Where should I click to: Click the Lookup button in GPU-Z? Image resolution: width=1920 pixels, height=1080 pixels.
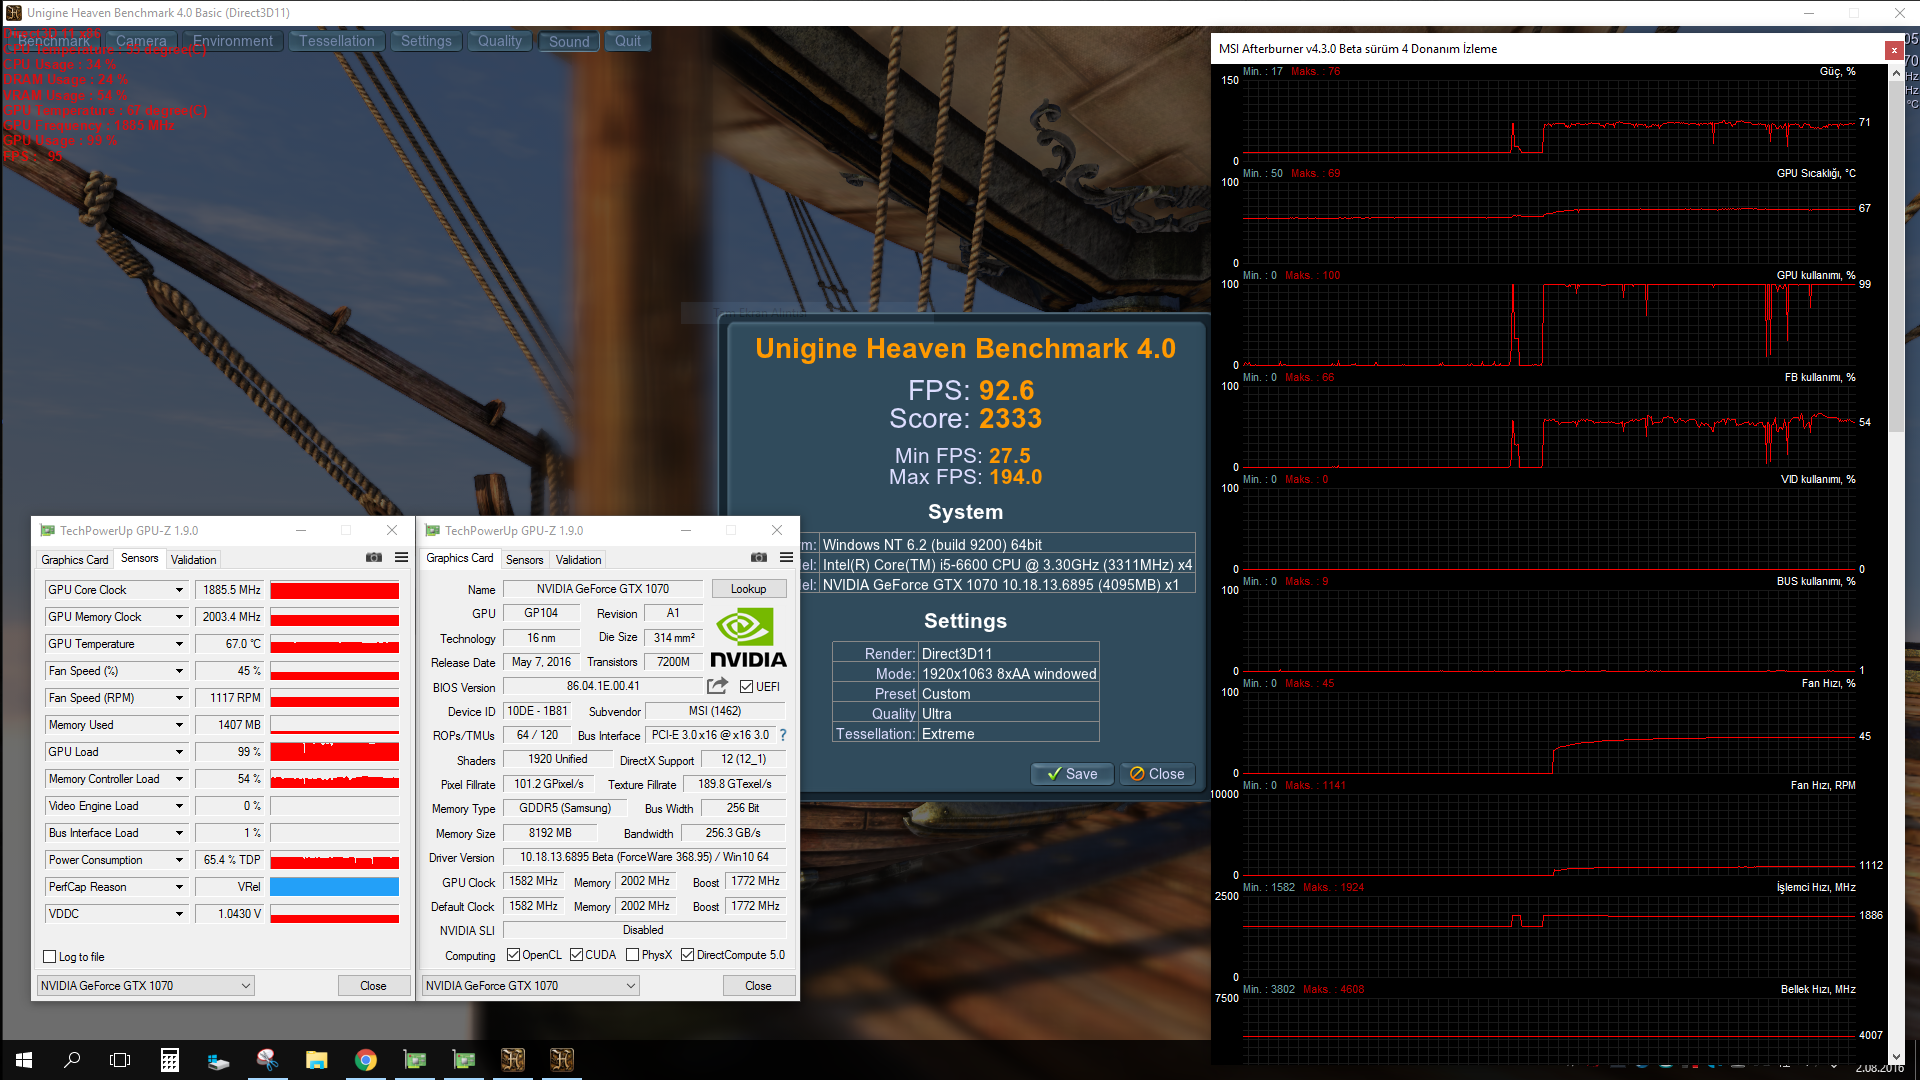click(x=748, y=589)
